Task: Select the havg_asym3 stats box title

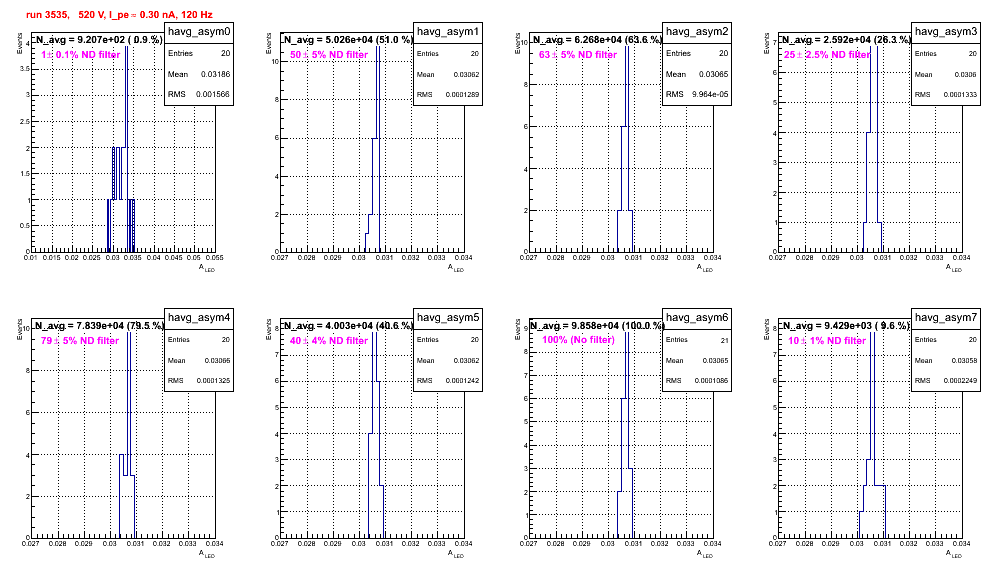Action: (946, 31)
